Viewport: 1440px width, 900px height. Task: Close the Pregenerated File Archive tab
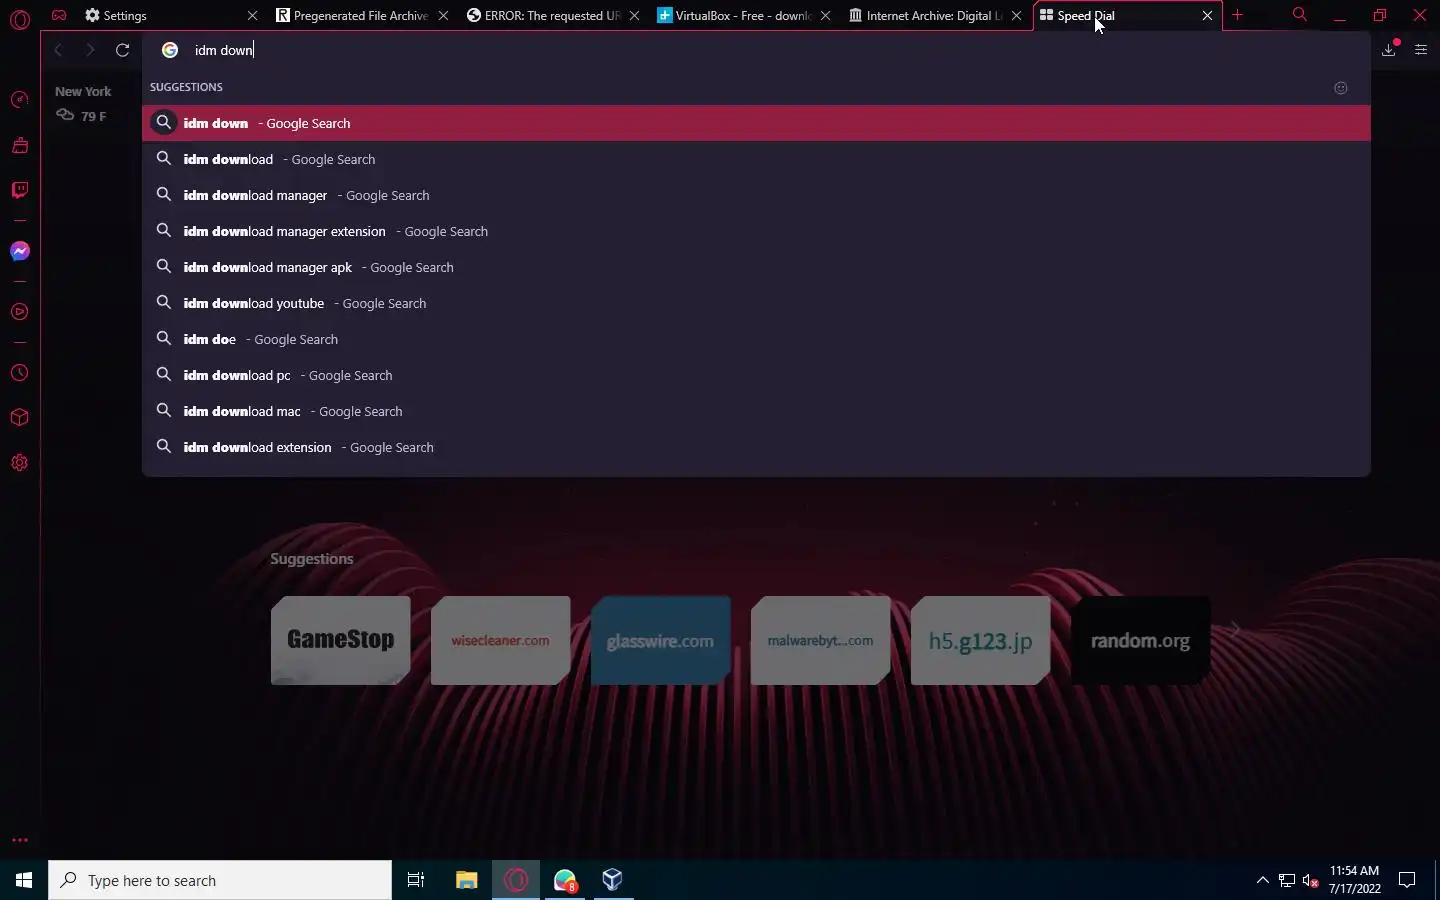(x=443, y=15)
